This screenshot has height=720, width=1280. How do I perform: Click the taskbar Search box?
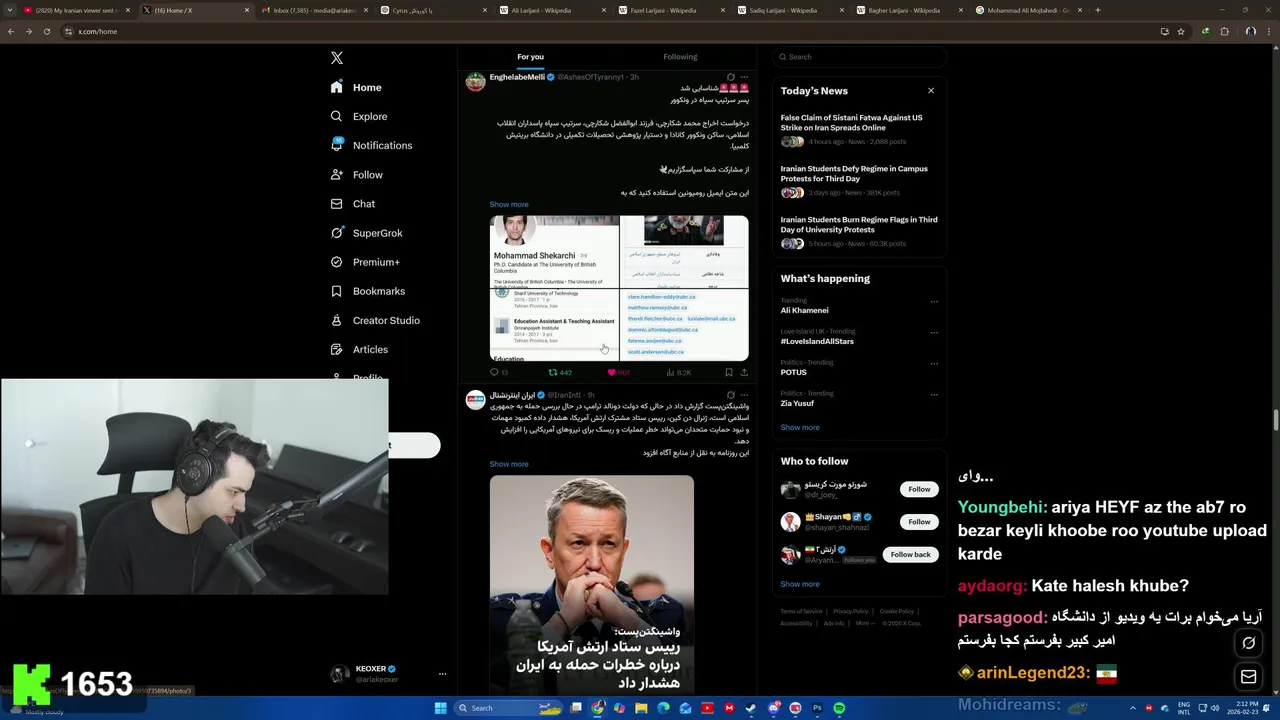[x=508, y=708]
